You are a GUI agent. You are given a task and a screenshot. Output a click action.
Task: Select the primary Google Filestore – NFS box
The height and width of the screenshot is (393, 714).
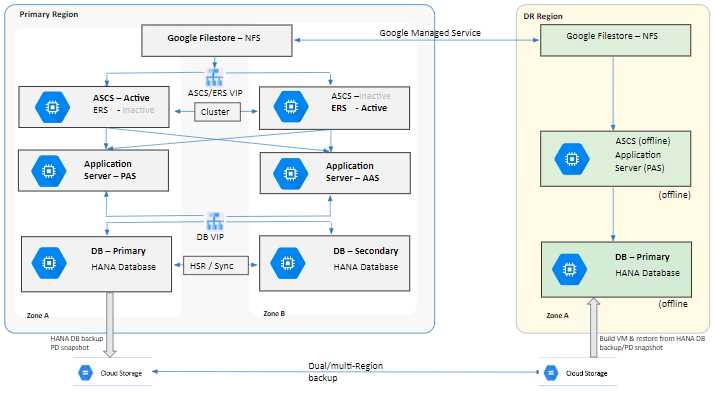click(216, 41)
